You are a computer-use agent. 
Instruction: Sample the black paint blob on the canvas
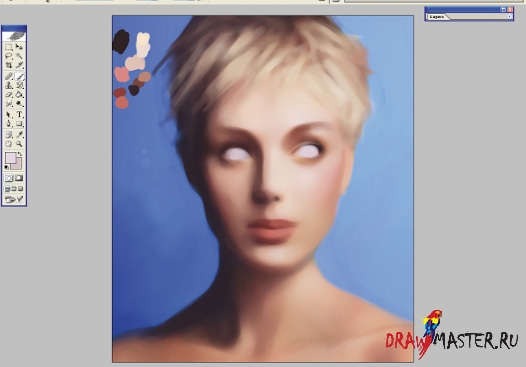point(121,42)
